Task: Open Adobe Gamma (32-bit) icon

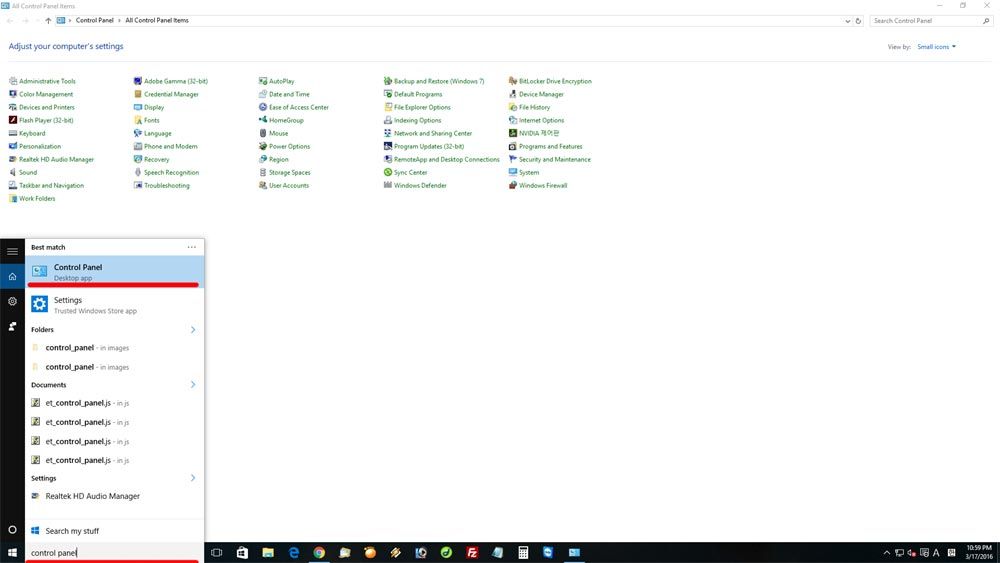Action: point(138,81)
